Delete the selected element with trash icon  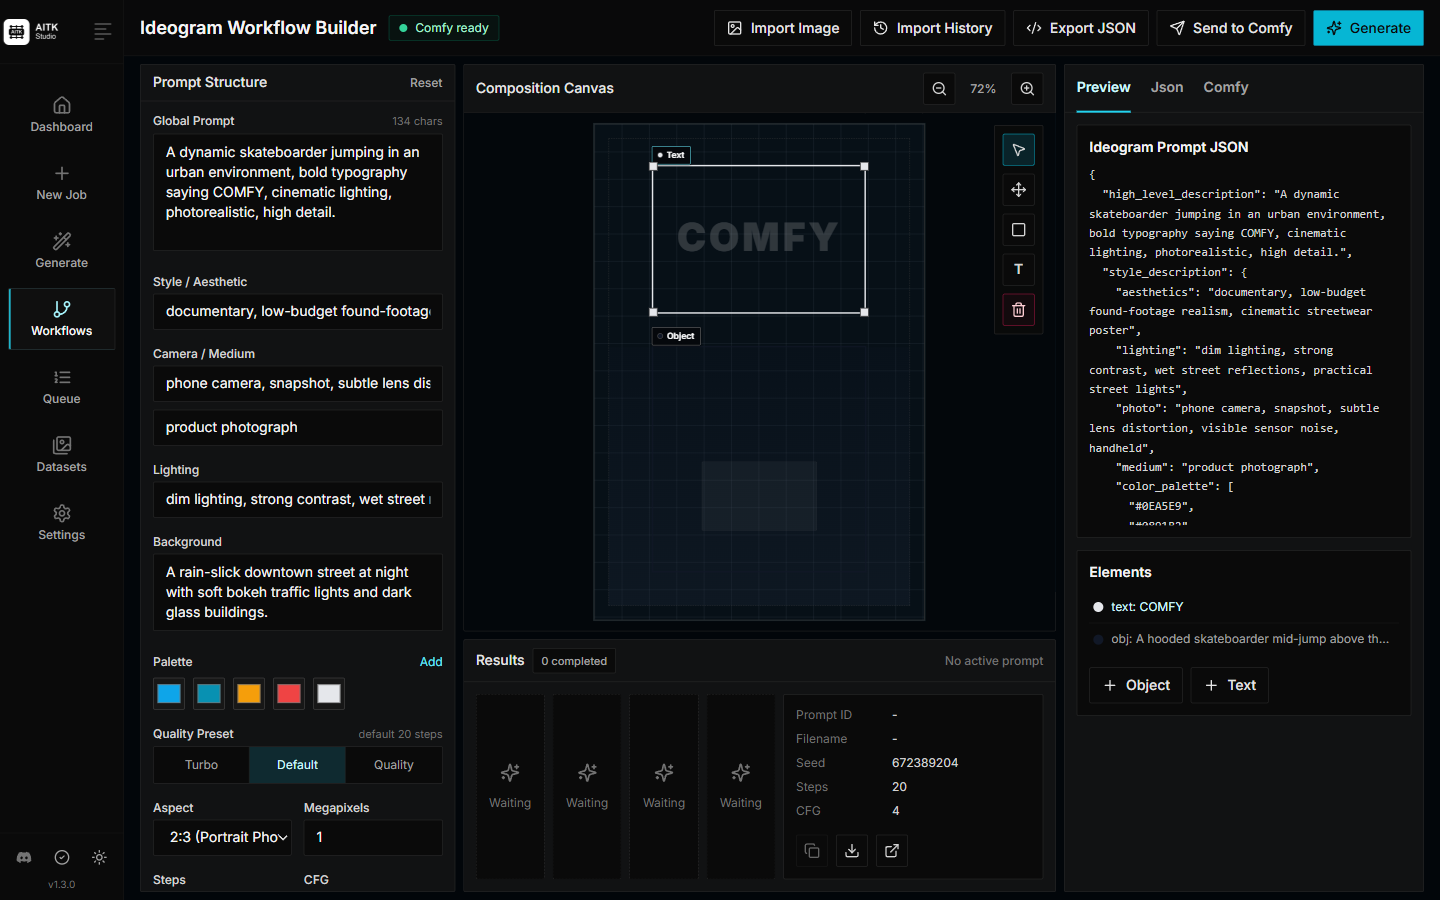[x=1018, y=310]
